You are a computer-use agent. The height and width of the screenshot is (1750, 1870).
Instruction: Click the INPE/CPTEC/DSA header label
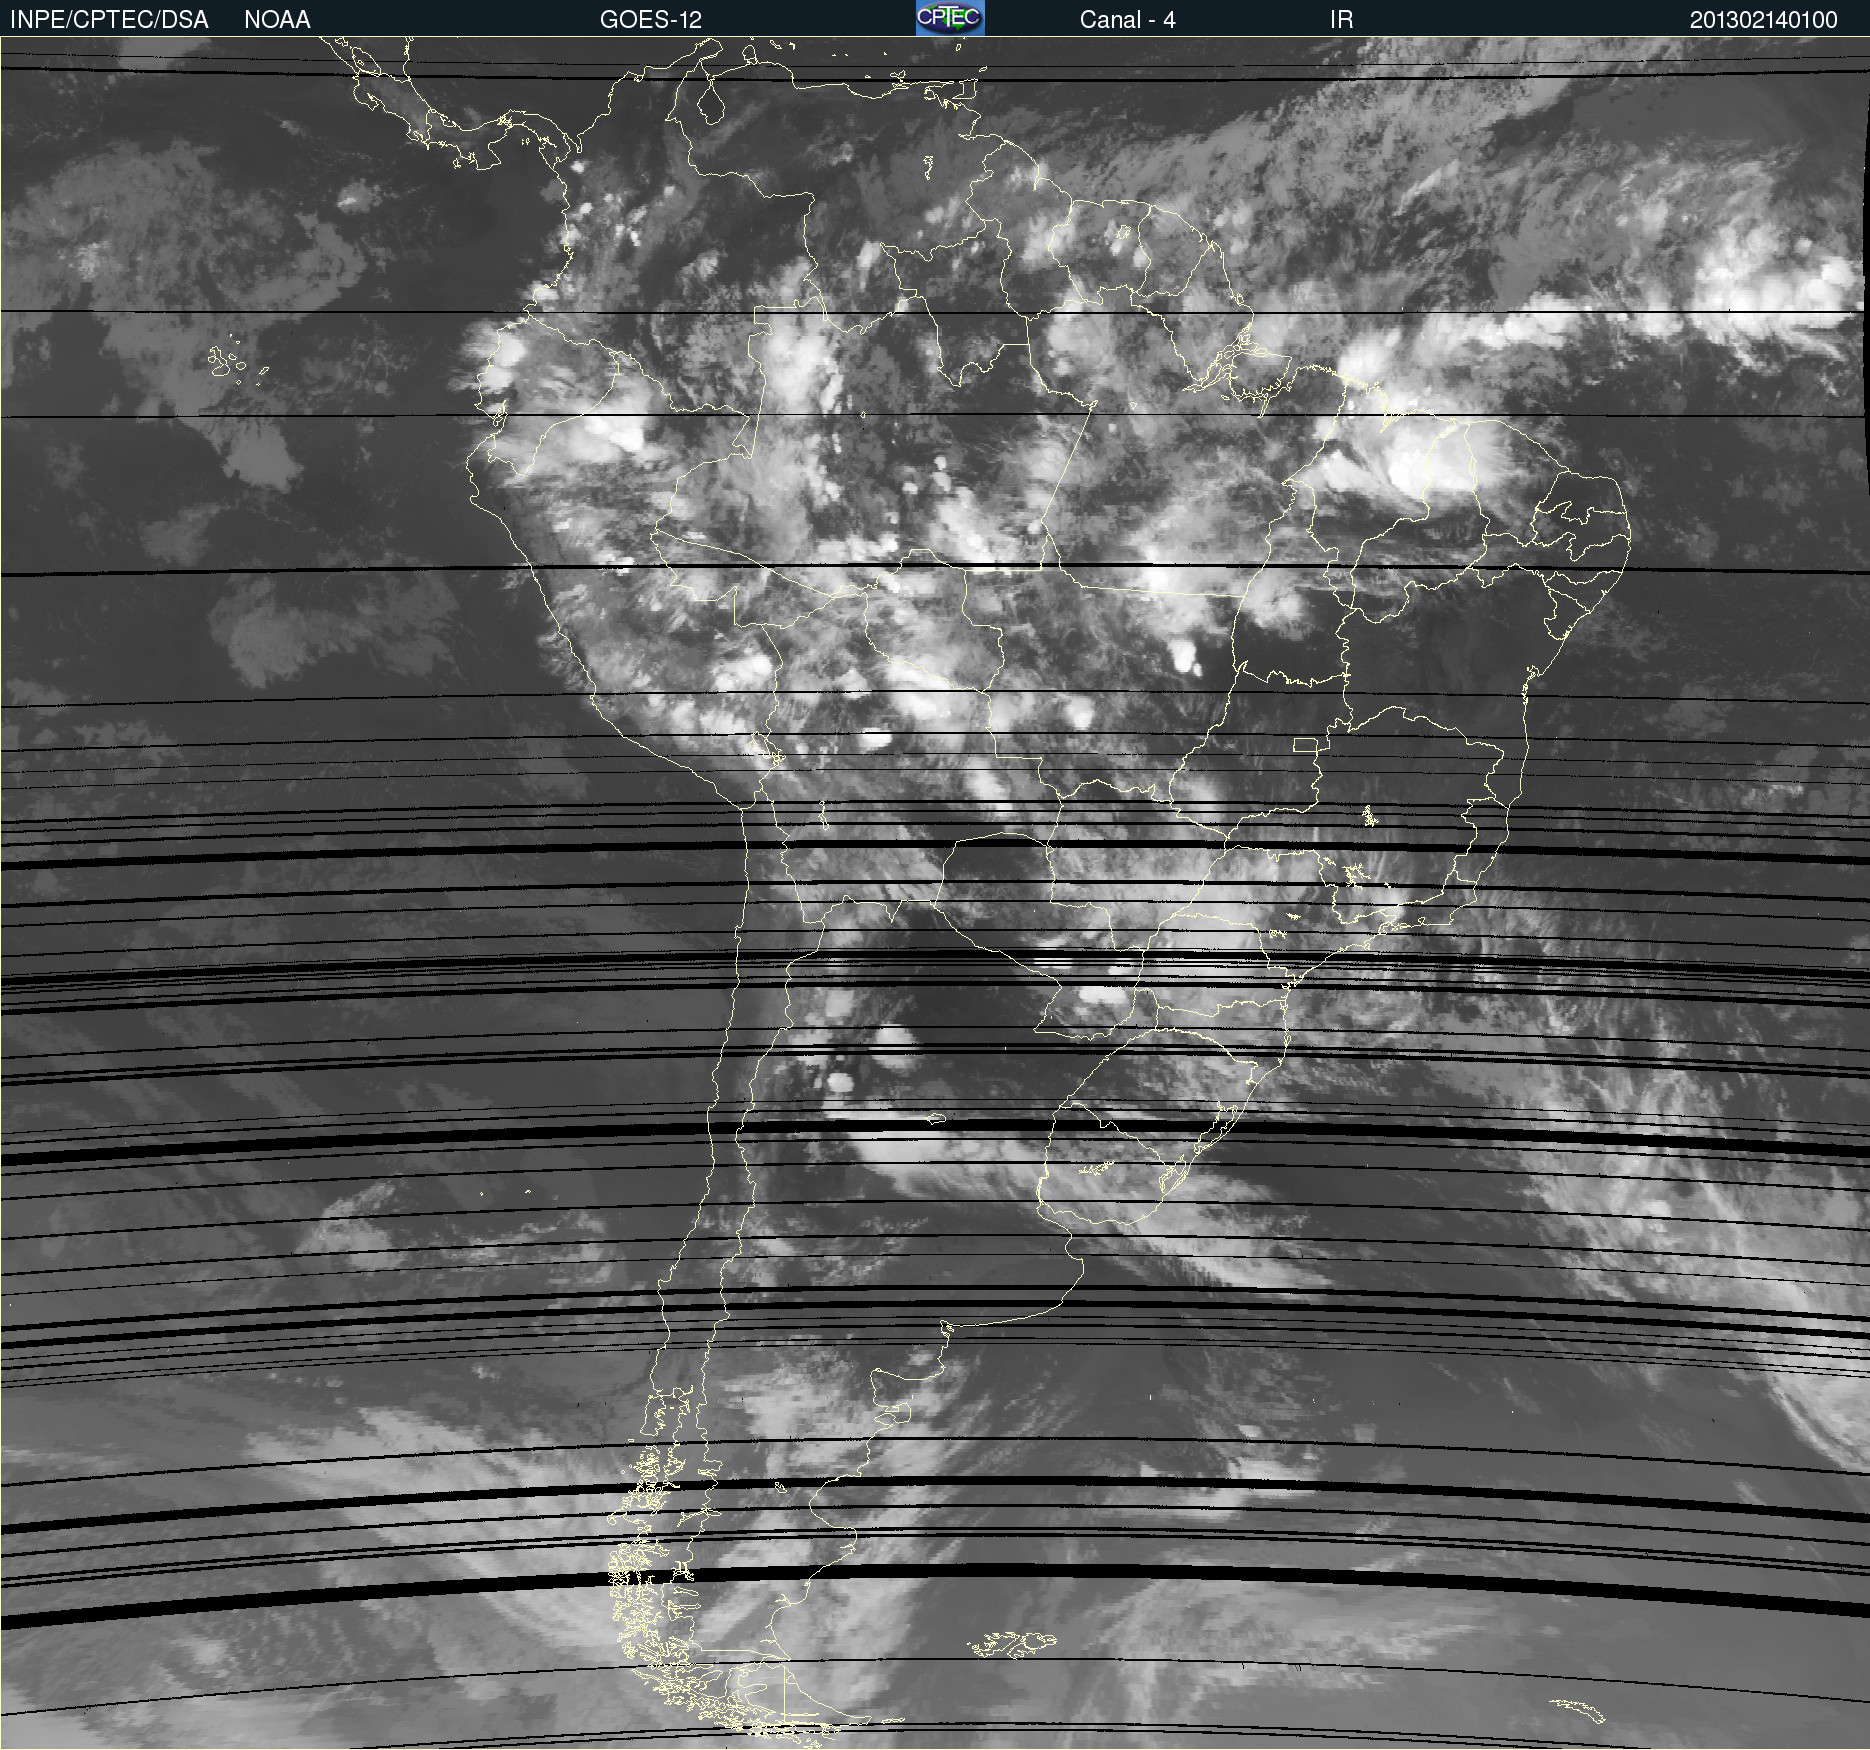(109, 19)
